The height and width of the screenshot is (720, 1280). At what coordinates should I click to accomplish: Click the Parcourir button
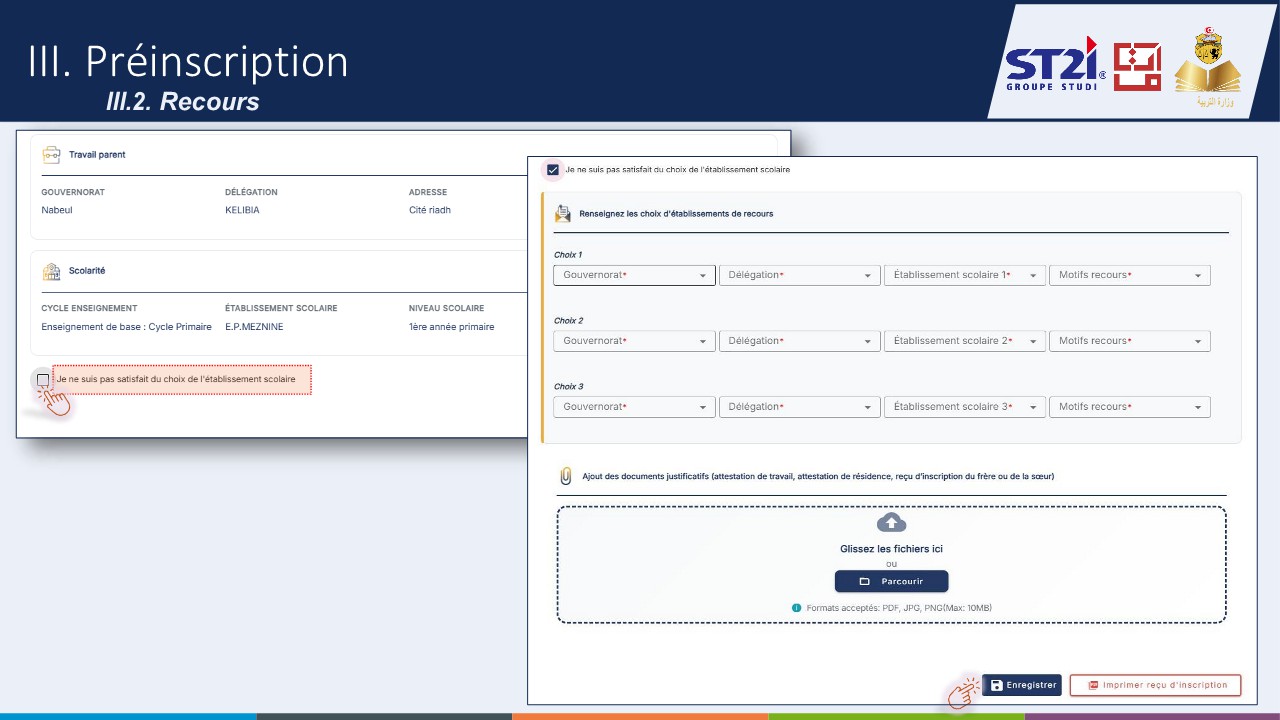[891, 581]
